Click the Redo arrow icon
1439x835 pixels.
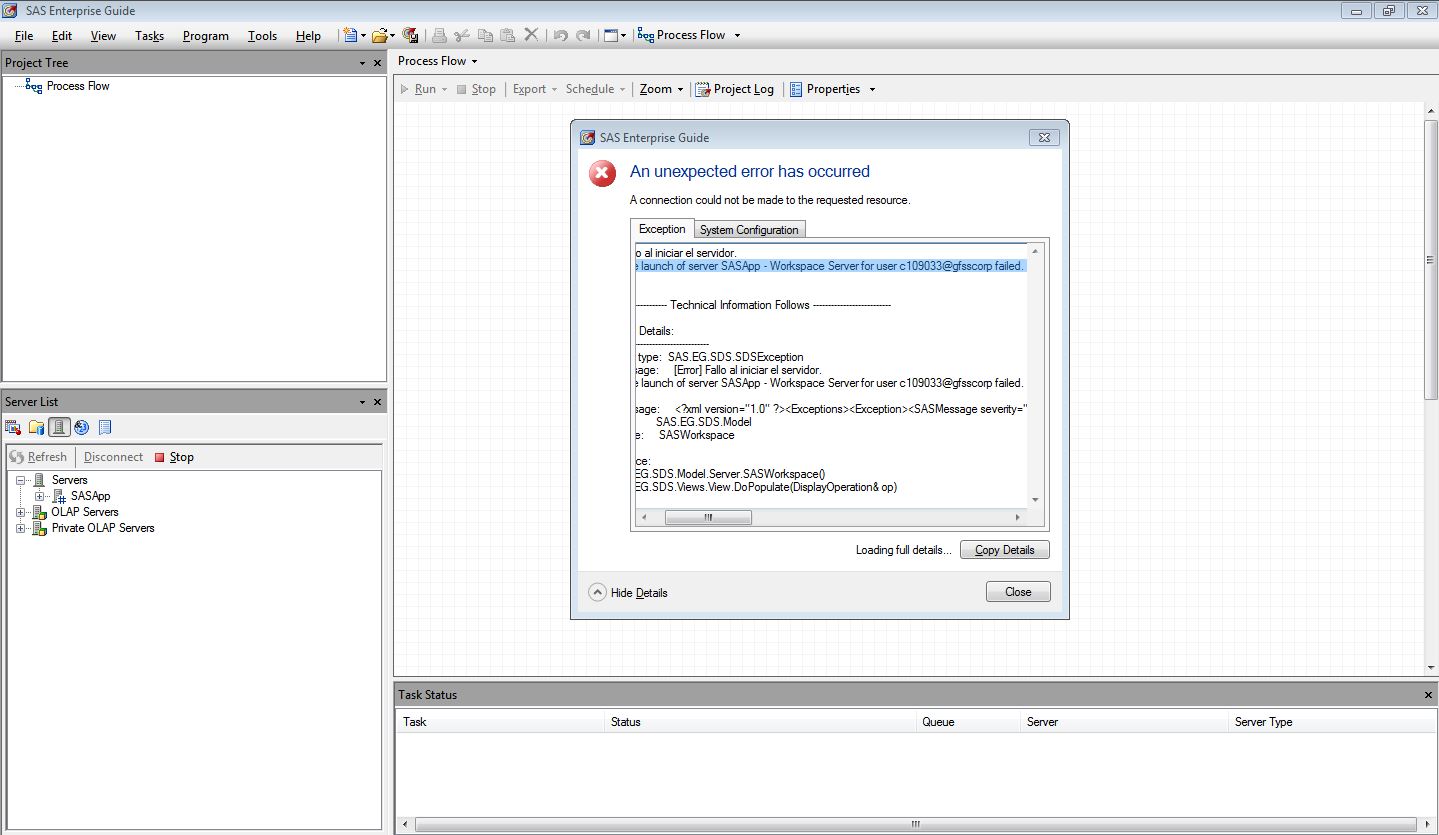click(583, 35)
